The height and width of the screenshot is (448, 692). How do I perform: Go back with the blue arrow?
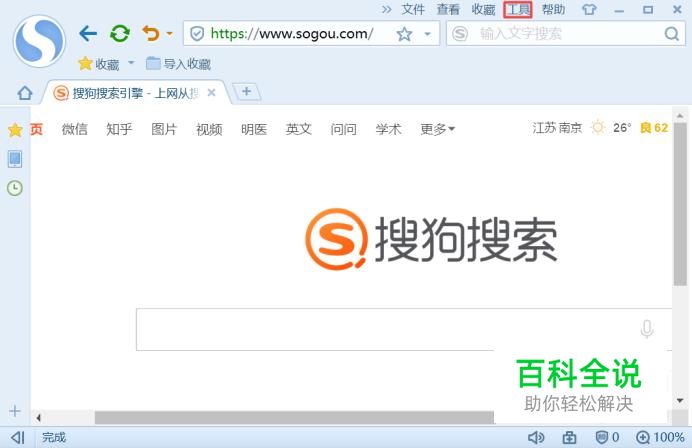[88, 33]
